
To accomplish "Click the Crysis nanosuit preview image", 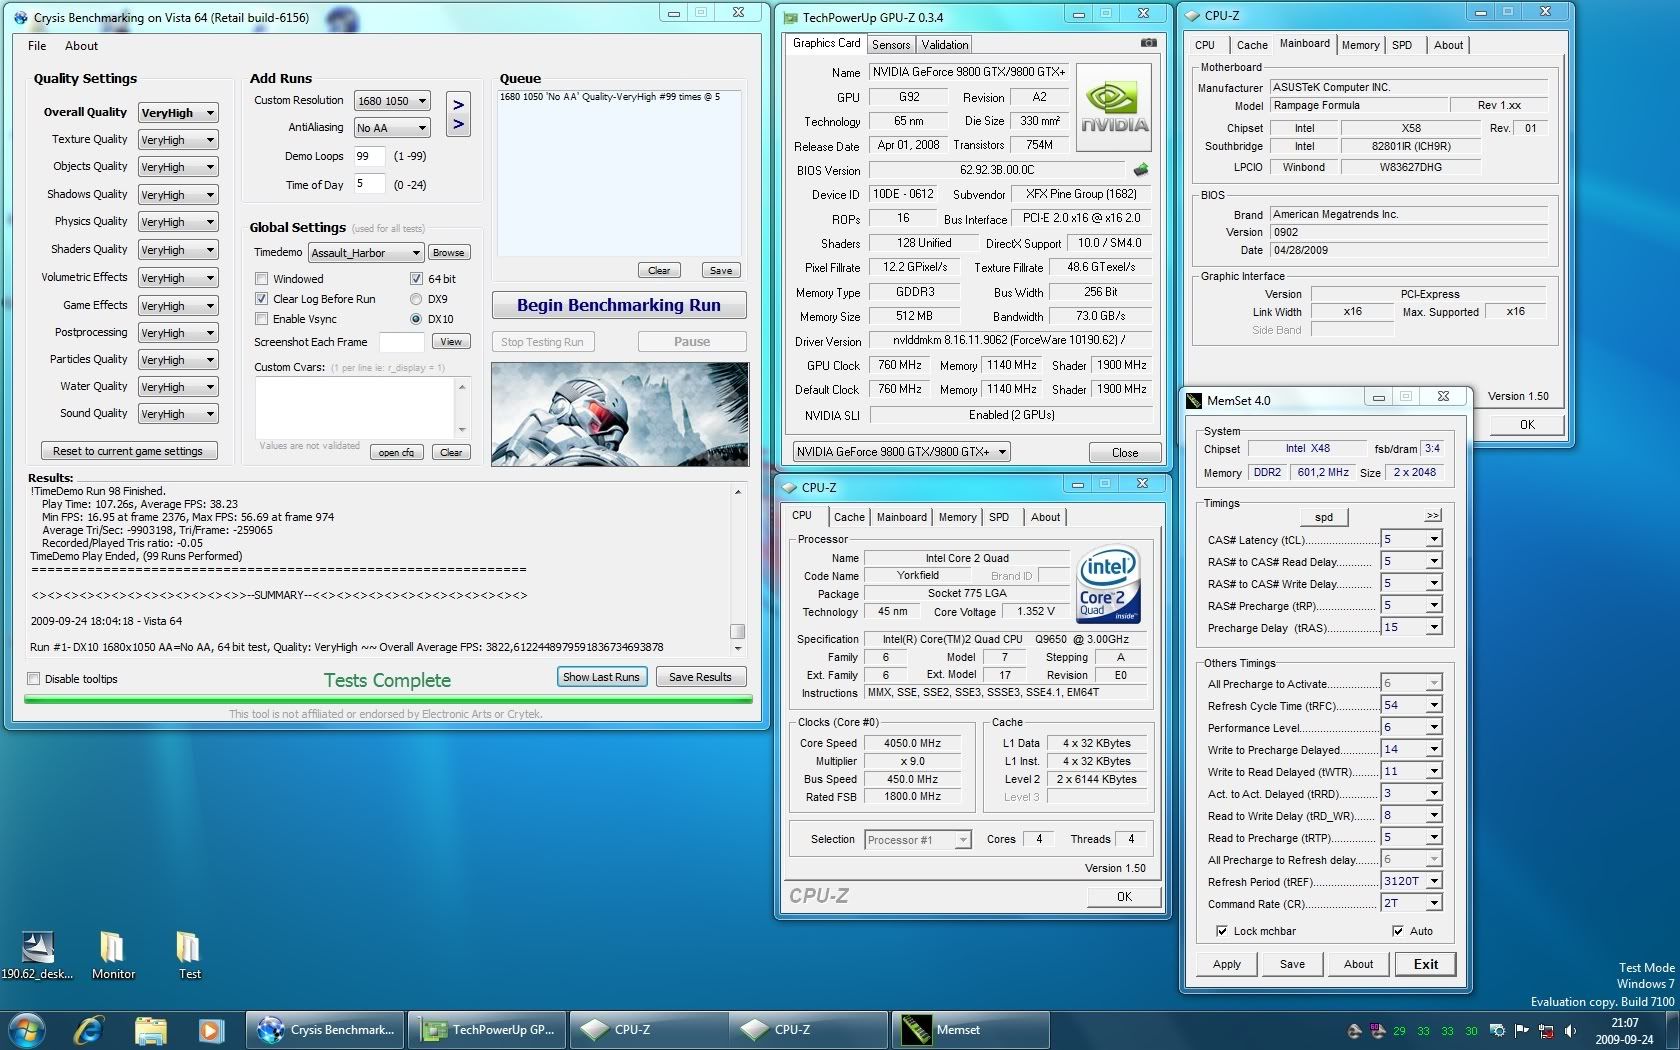I will tap(620, 414).
